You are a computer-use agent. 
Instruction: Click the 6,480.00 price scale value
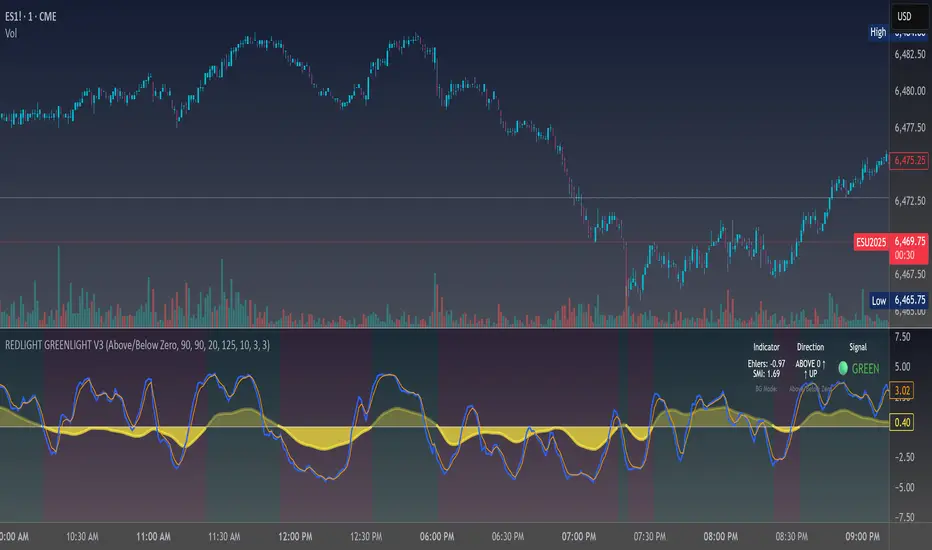[909, 91]
